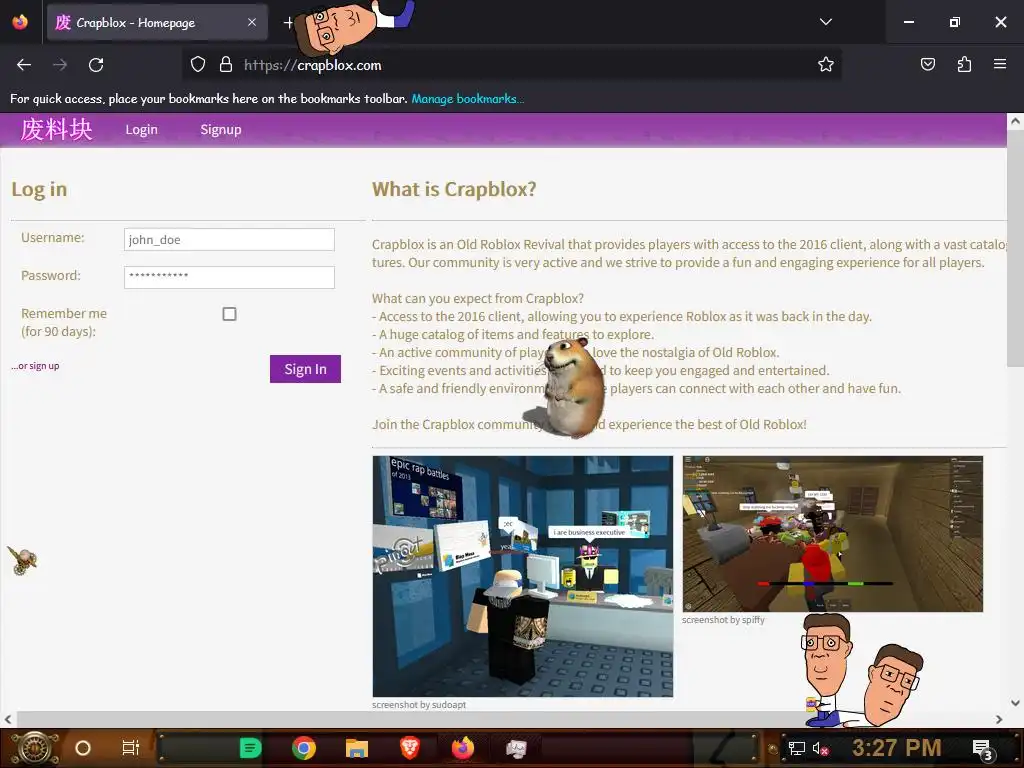The height and width of the screenshot is (768, 1024).
Task: Open the steampunk Start button
Action: (33, 748)
